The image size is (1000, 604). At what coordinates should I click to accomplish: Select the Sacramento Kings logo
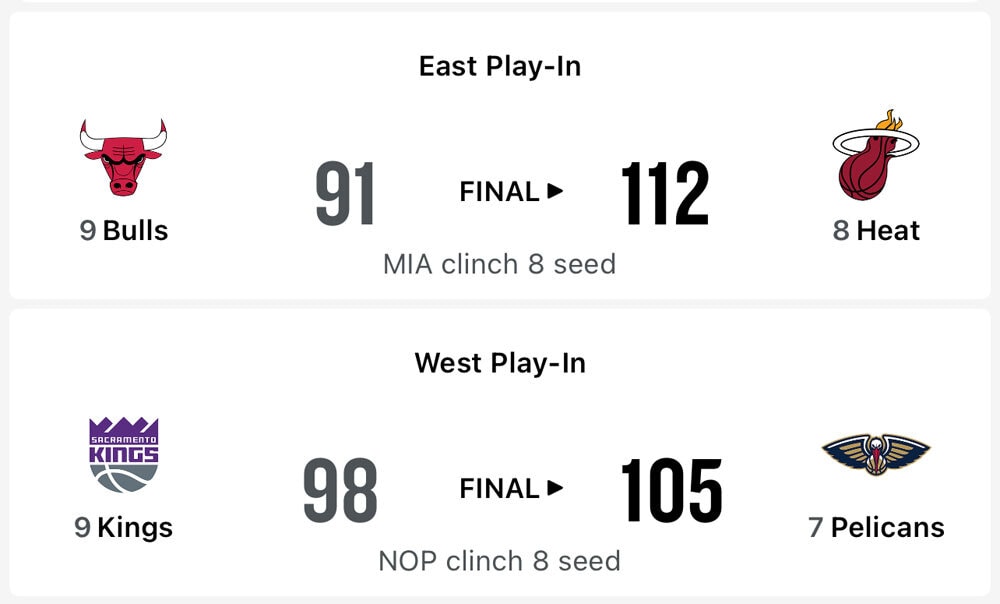[x=124, y=454]
